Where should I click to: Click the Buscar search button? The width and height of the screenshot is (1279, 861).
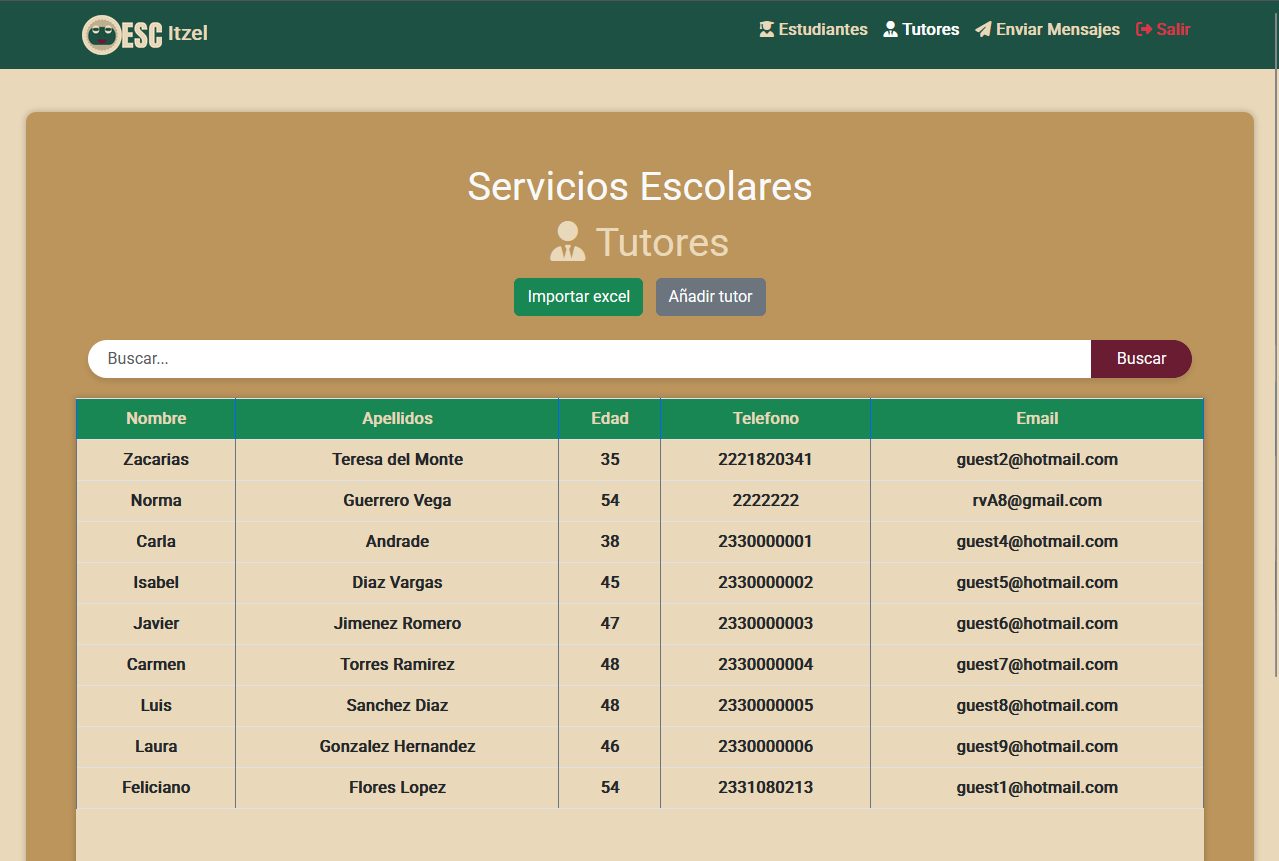point(1141,358)
